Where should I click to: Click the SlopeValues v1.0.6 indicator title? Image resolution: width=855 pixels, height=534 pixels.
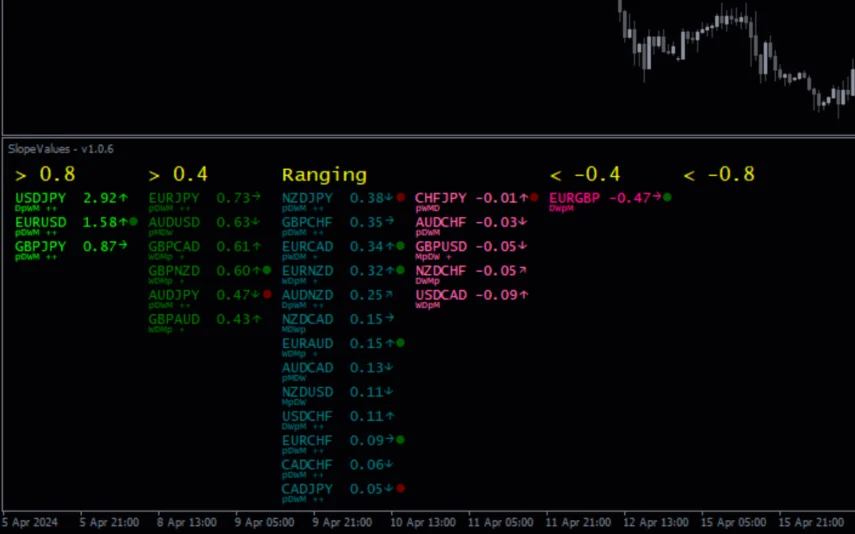[60, 149]
